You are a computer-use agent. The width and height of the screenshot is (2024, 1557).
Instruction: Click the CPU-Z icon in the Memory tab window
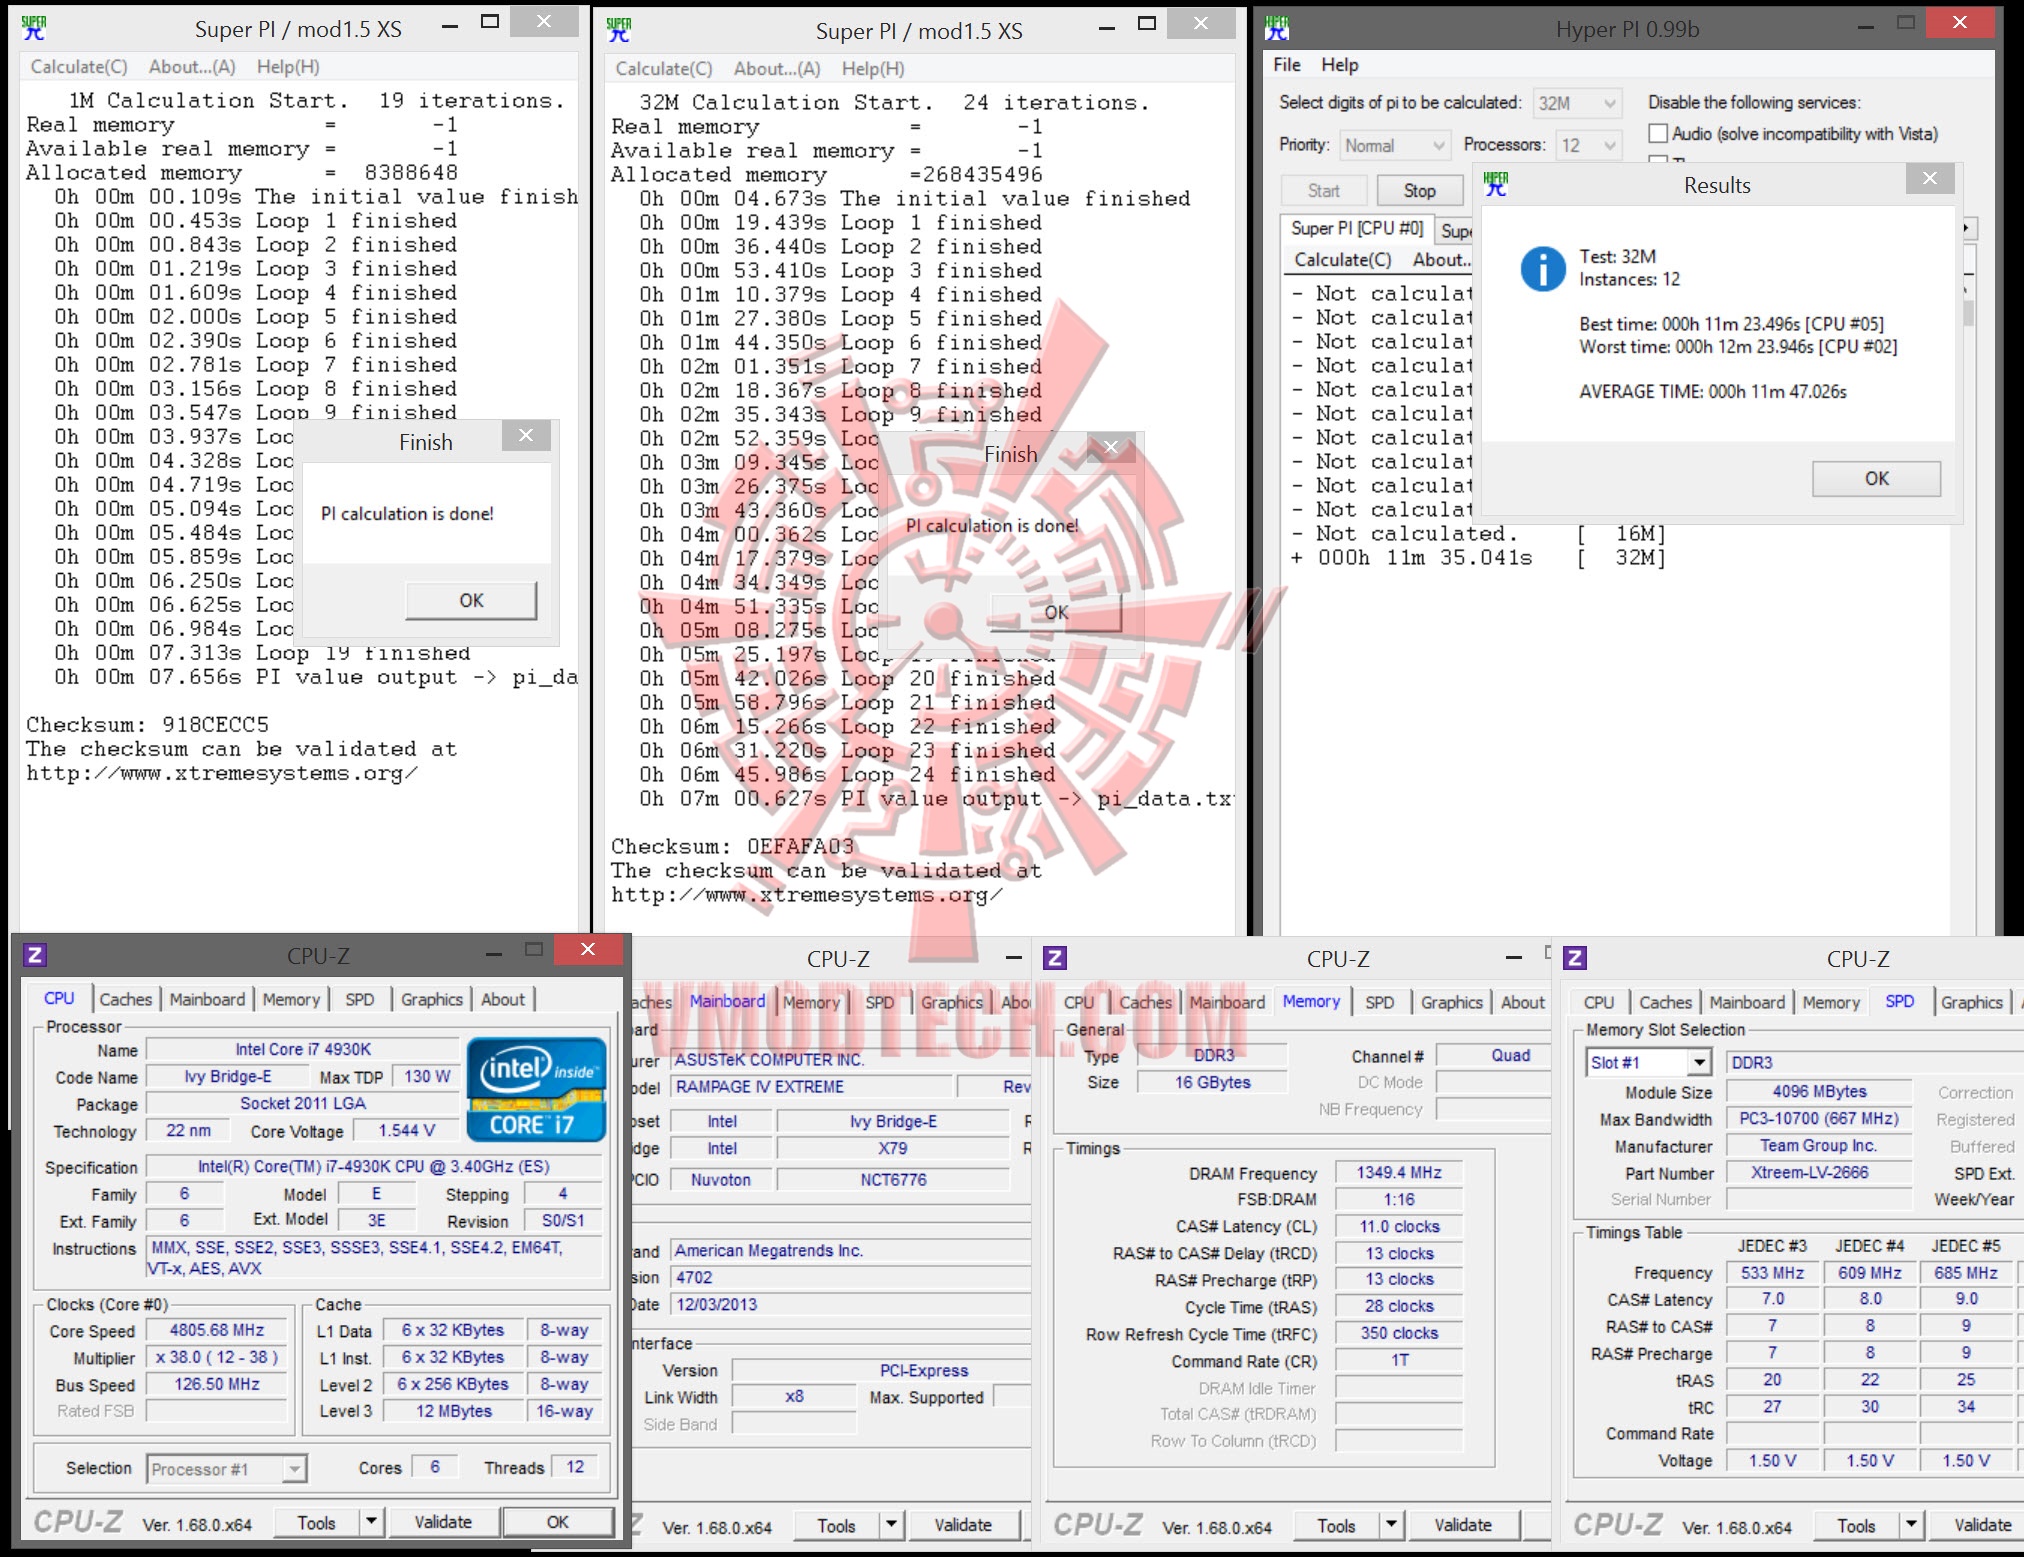1054,958
